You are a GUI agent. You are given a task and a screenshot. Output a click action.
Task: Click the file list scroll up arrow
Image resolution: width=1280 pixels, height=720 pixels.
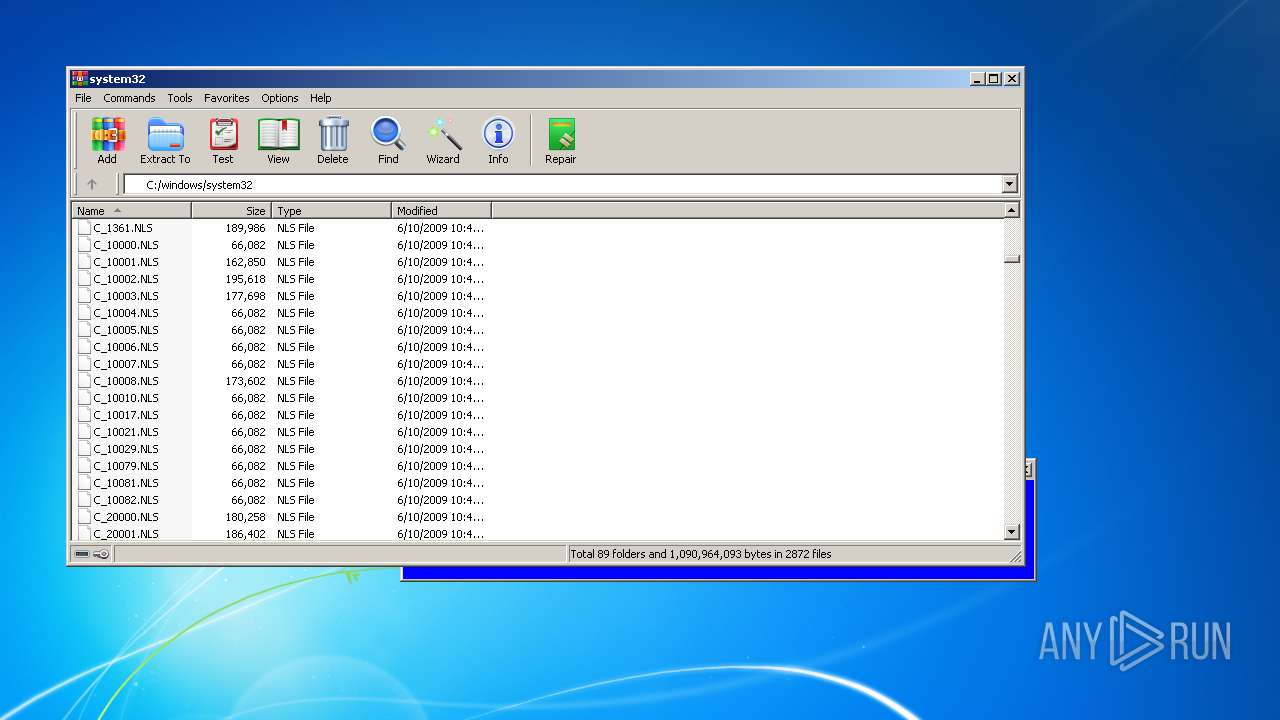click(x=1011, y=210)
